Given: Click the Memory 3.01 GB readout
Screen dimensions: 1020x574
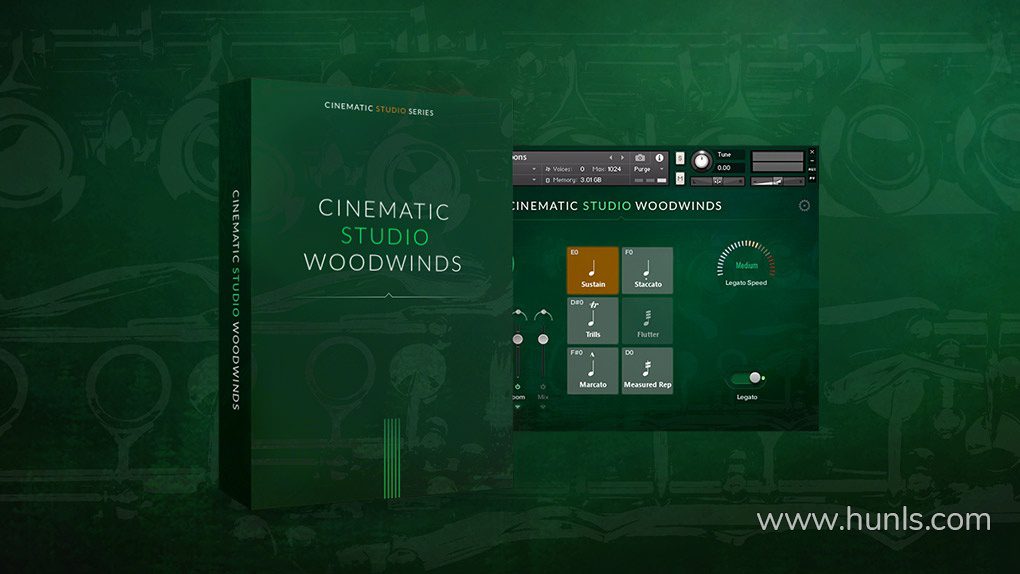Looking at the screenshot, I should click(x=591, y=180).
